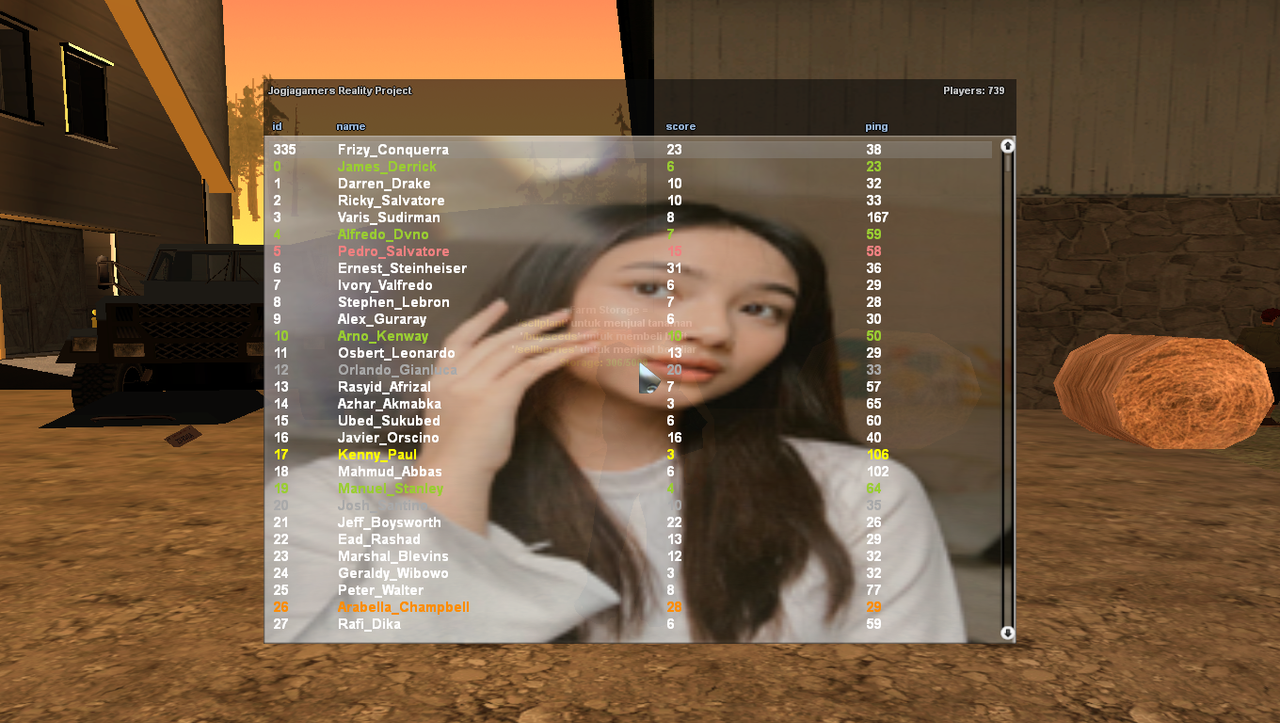1280x723 pixels.
Task: Select Javier_Orscino's name
Action: click(388, 439)
